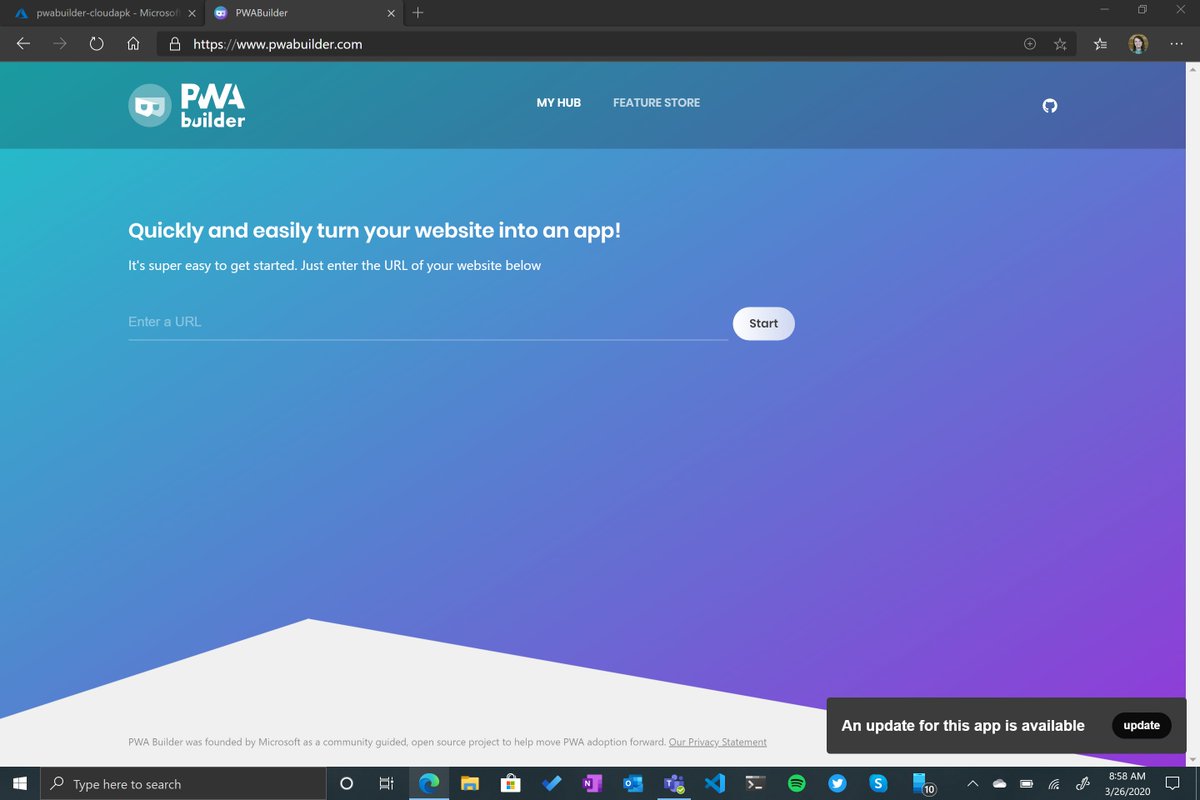
Task: Open Microsoft To Do checkmark icon
Action: pyautogui.click(x=551, y=784)
